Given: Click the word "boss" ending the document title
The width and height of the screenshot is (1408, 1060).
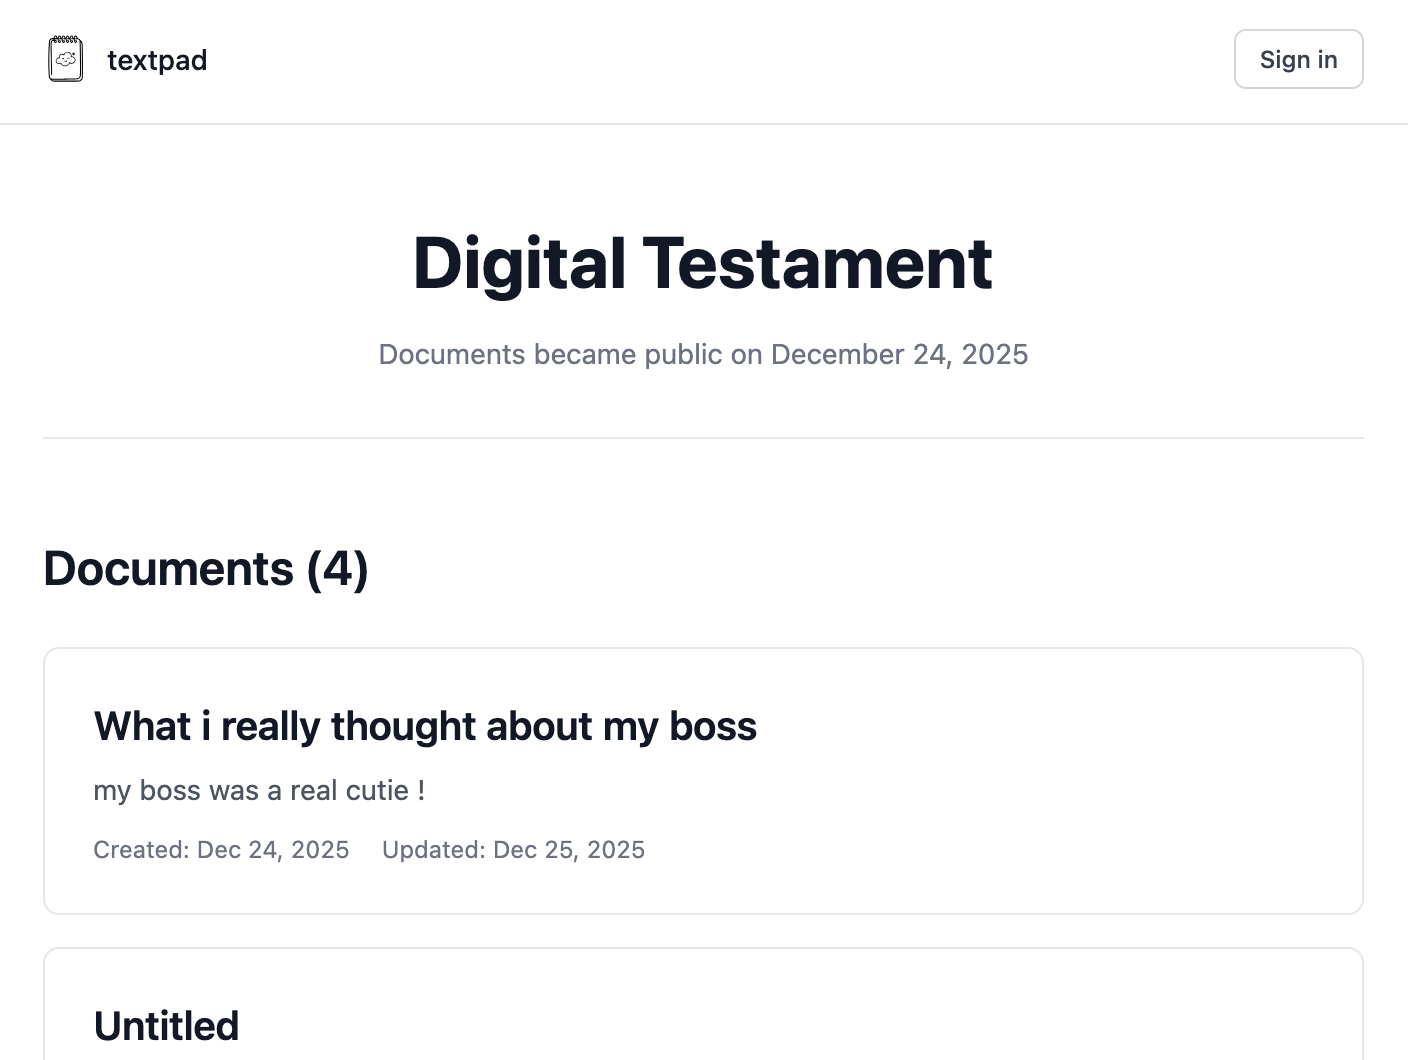Looking at the screenshot, I should 712,726.
